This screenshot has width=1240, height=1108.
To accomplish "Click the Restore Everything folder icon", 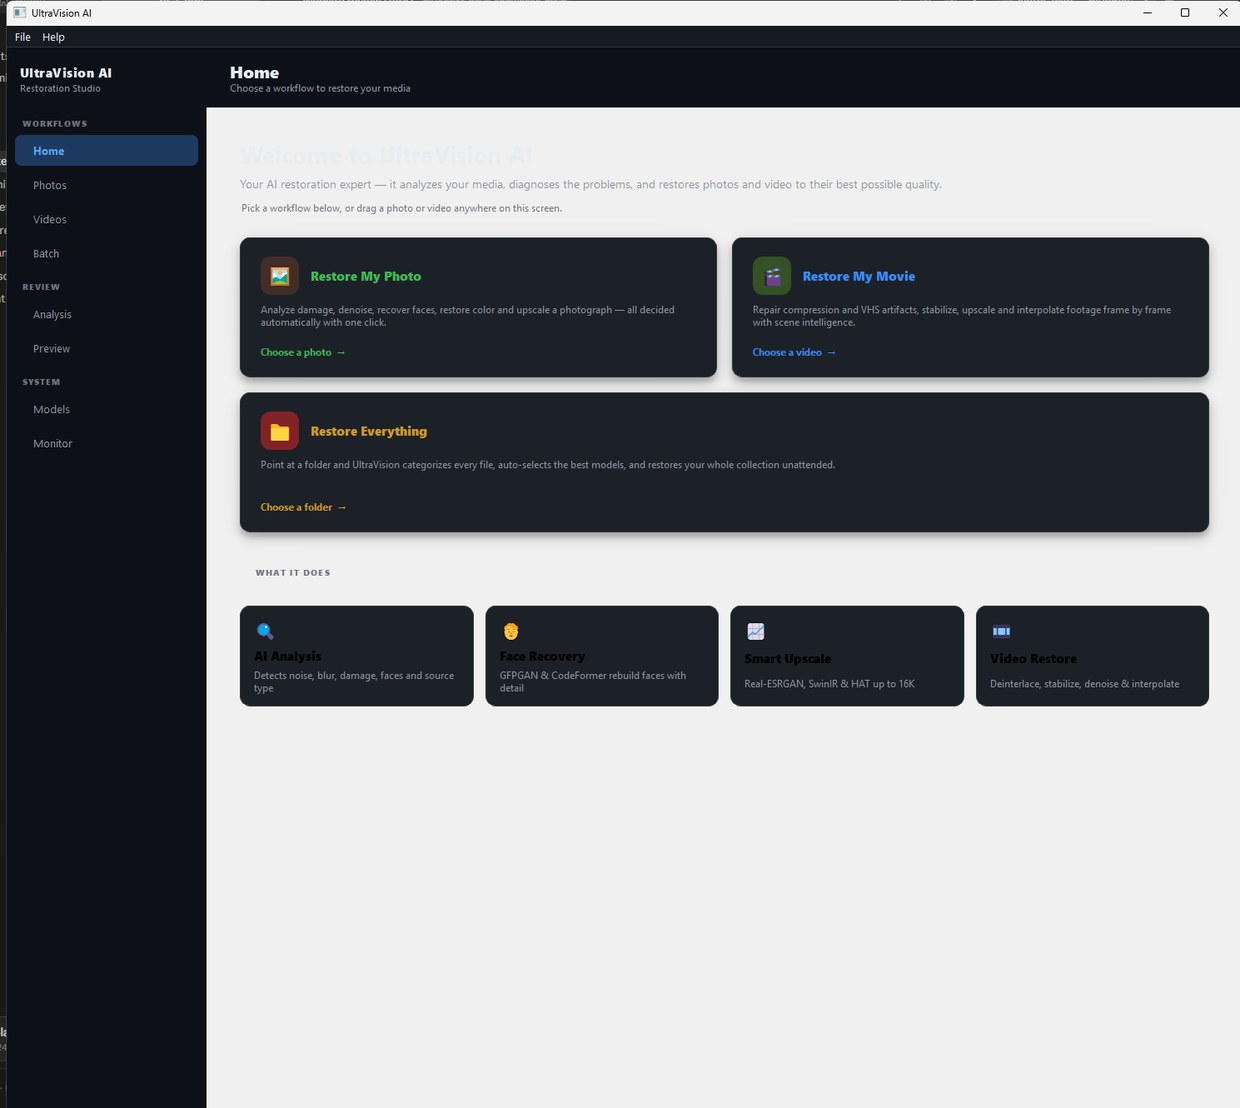I will [280, 431].
